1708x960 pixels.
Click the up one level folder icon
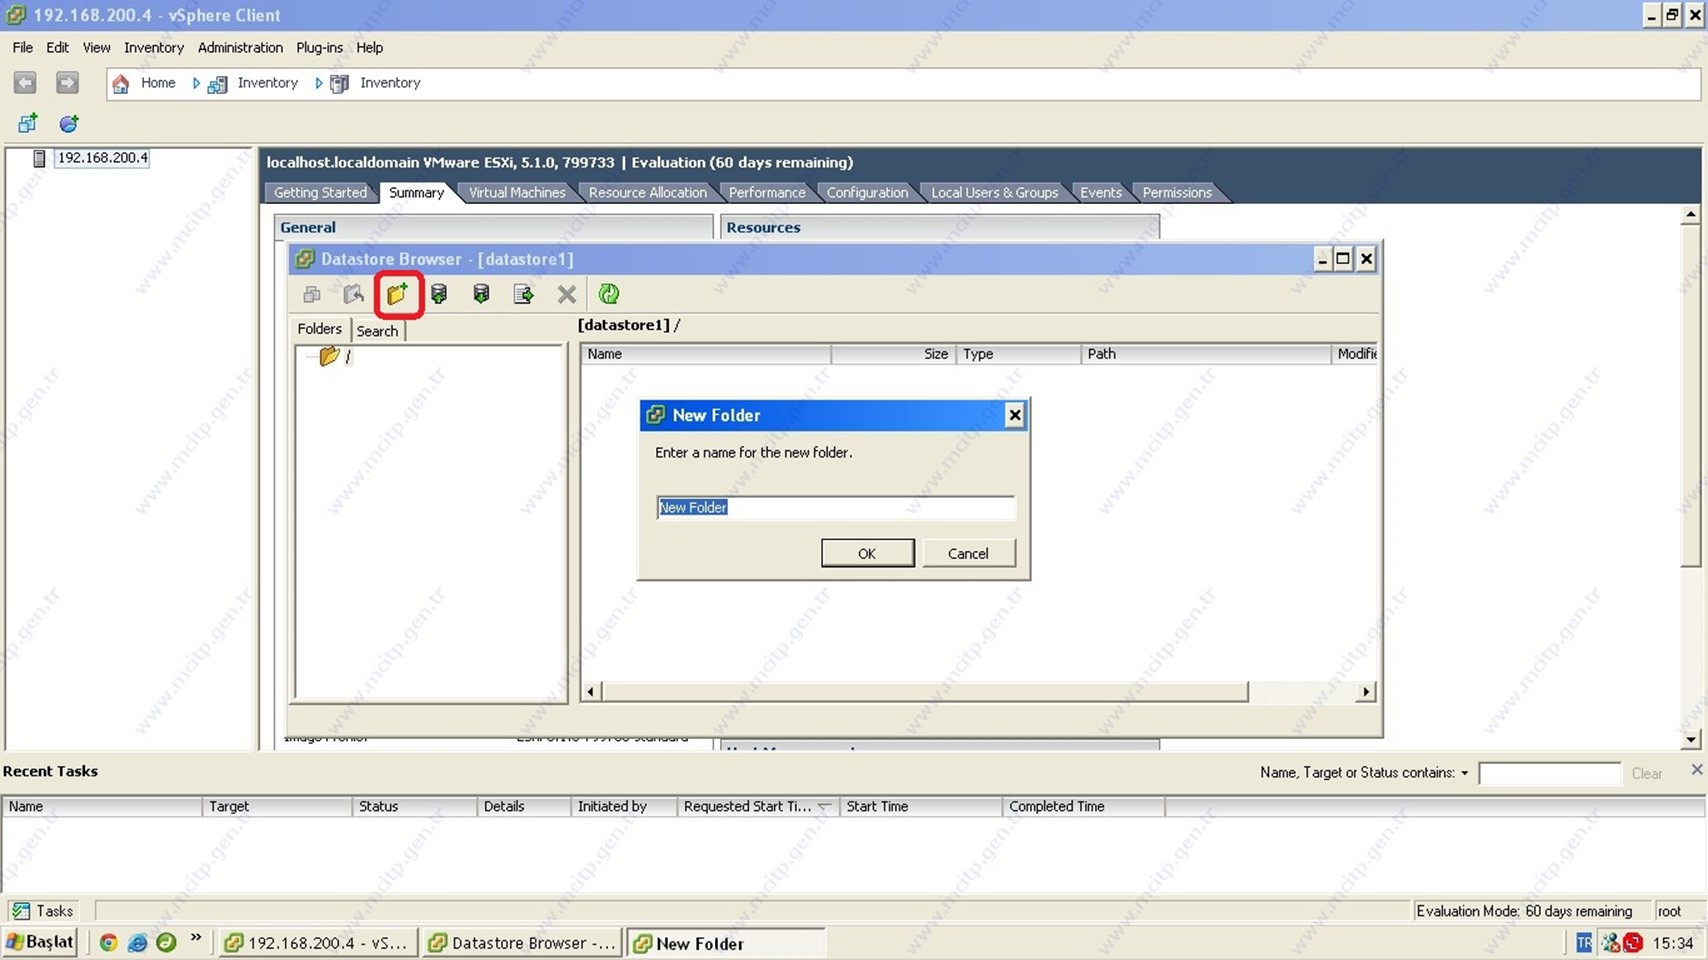point(353,294)
